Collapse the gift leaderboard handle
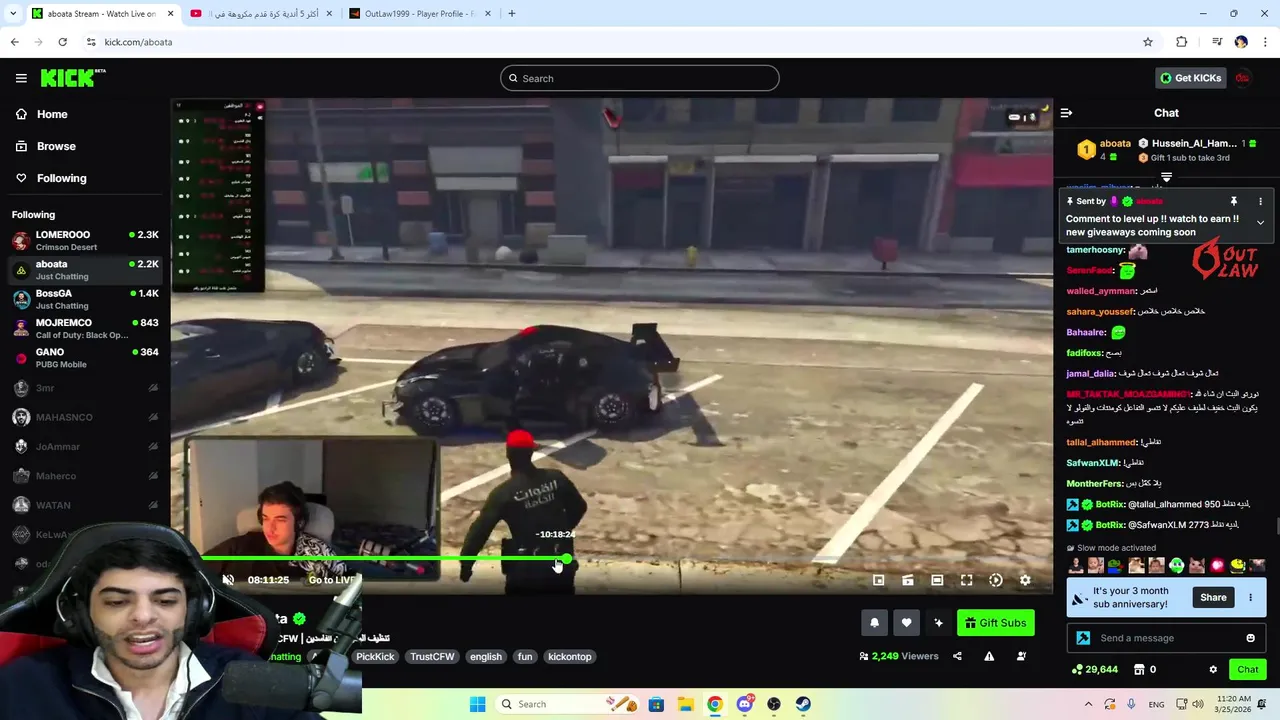This screenshot has width=1280, height=720. click(x=1166, y=177)
